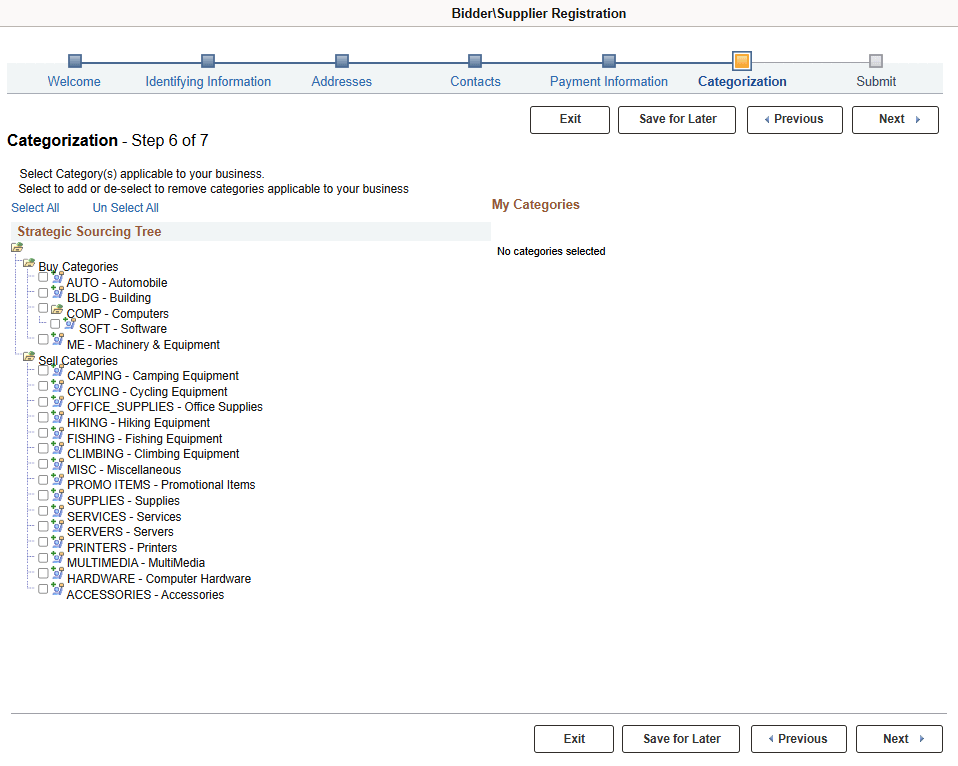Click the Submit step marker on the progress bar
Image resolution: width=958 pixels, height=766 pixels.
(x=876, y=60)
